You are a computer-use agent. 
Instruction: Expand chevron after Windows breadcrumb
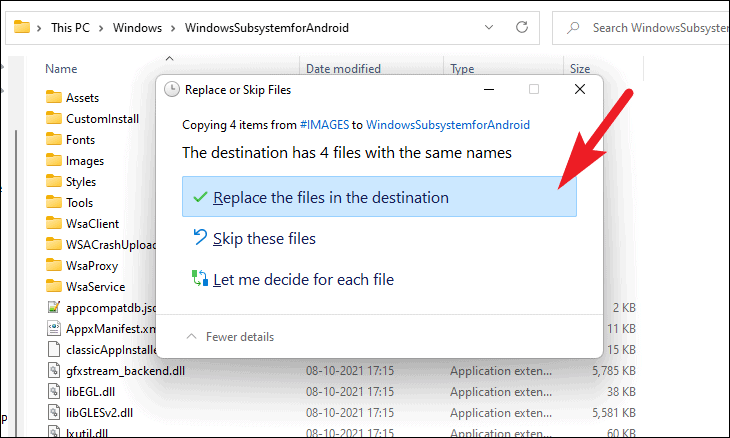tap(173, 28)
